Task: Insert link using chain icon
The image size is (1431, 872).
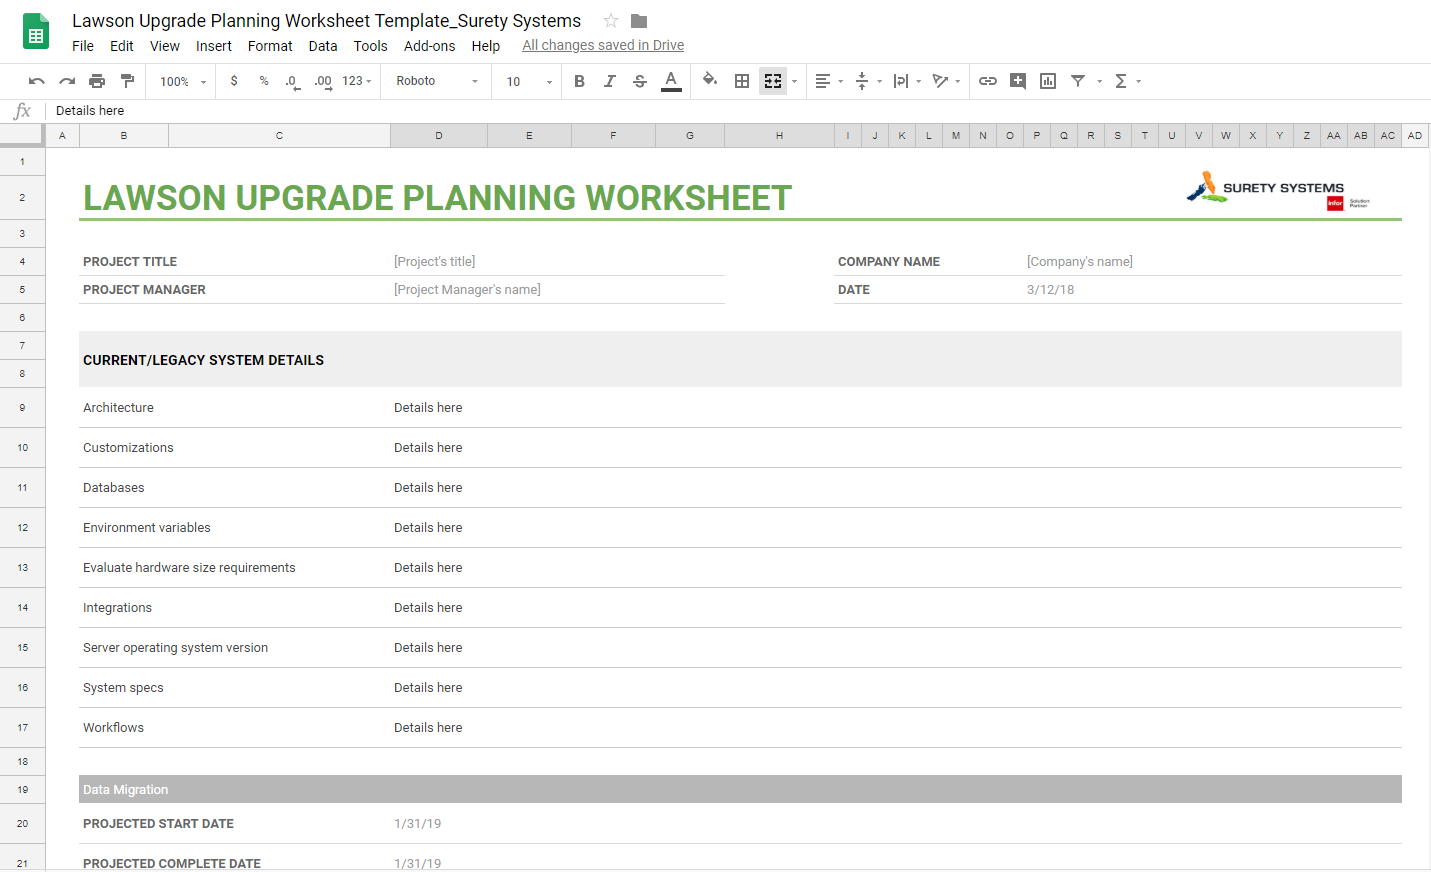Action: (988, 81)
